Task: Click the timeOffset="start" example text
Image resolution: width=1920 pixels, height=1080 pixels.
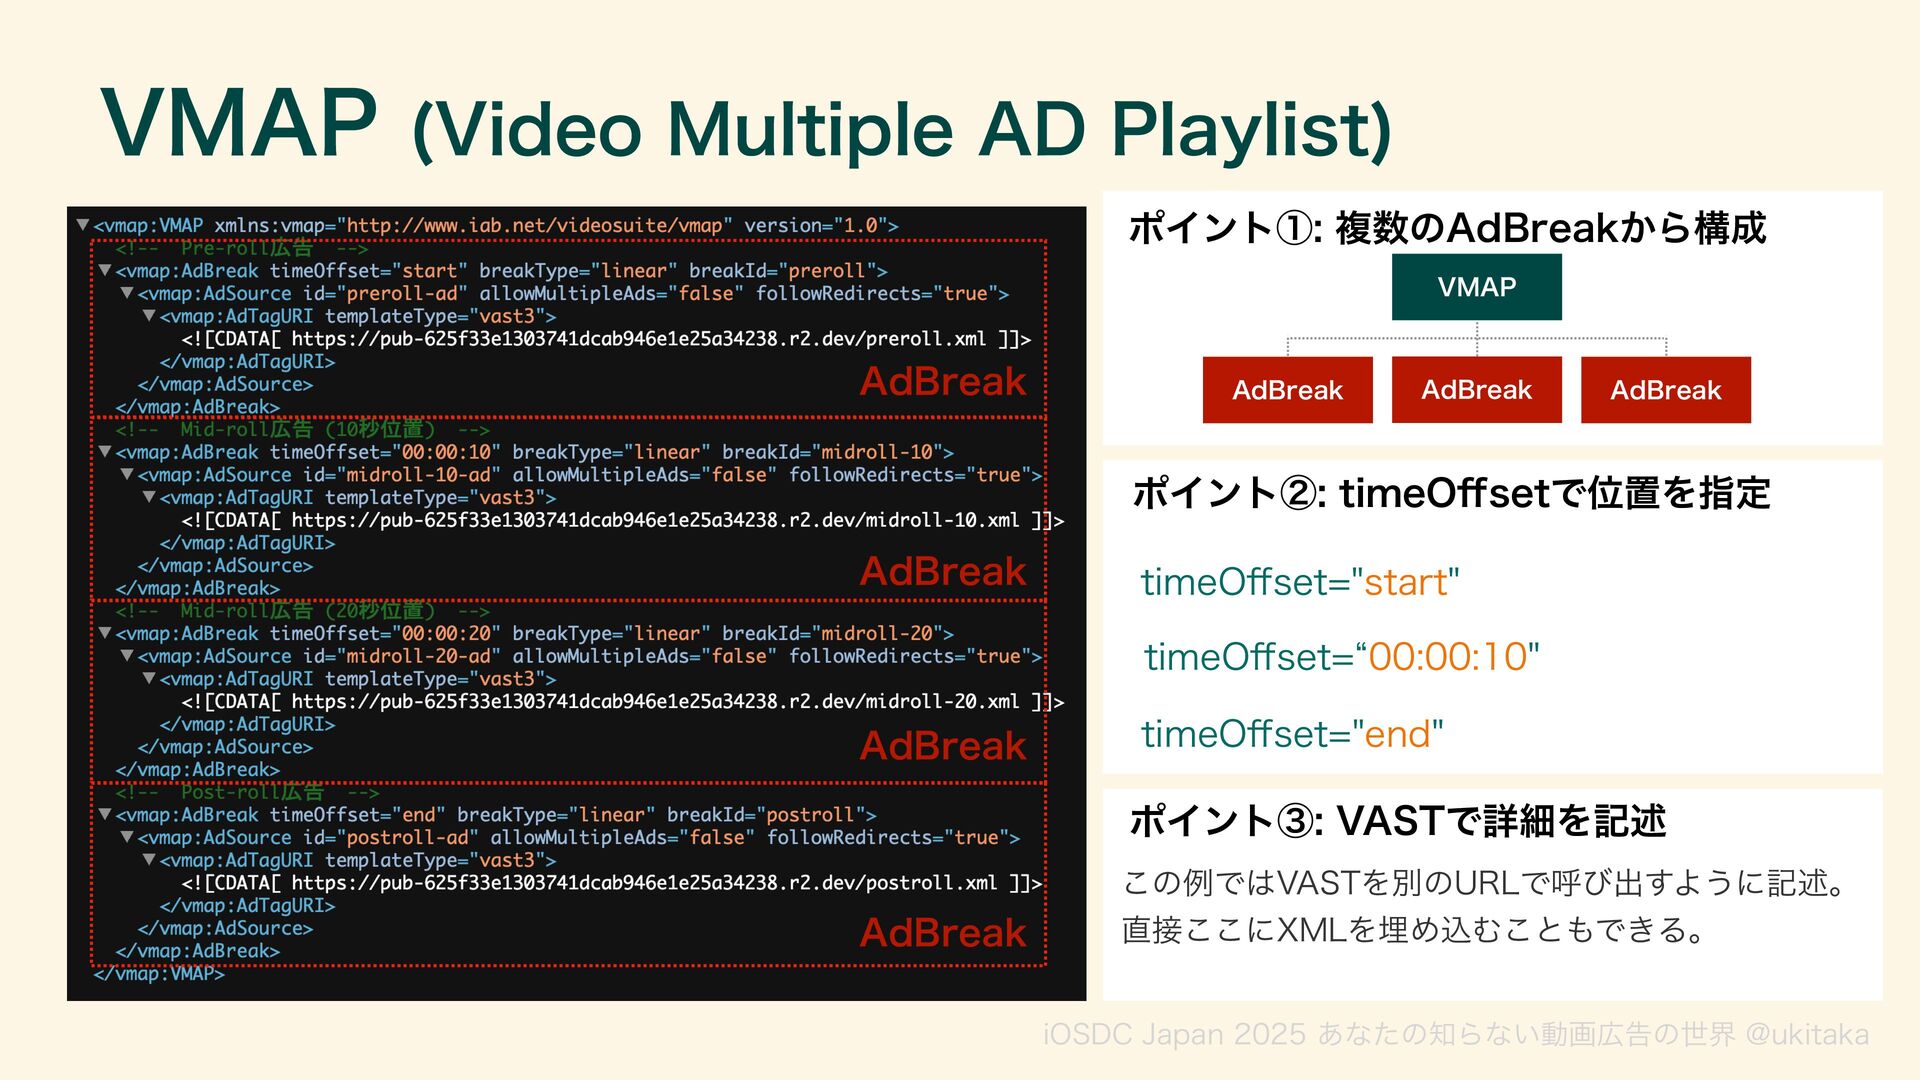Action: [x=1300, y=582]
